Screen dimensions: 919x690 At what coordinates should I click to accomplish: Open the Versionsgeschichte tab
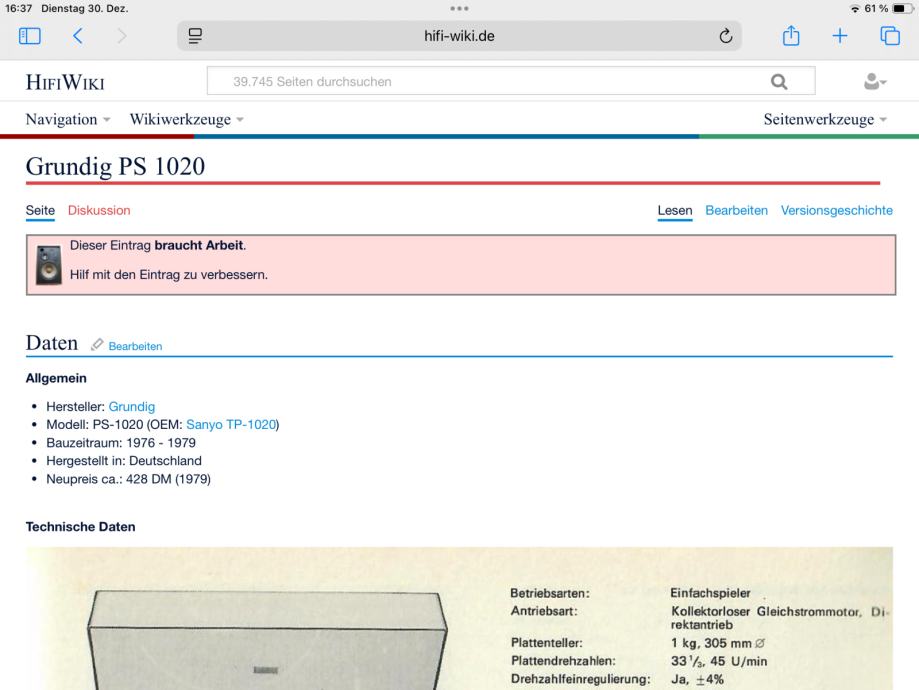[x=836, y=210]
